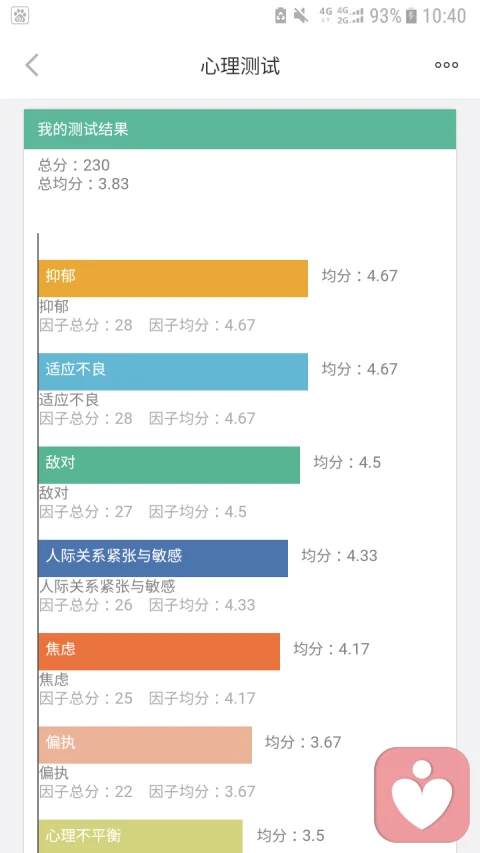This screenshot has height=853, width=480.
Task: Select the green 敌对 bar
Action: pos(169,465)
